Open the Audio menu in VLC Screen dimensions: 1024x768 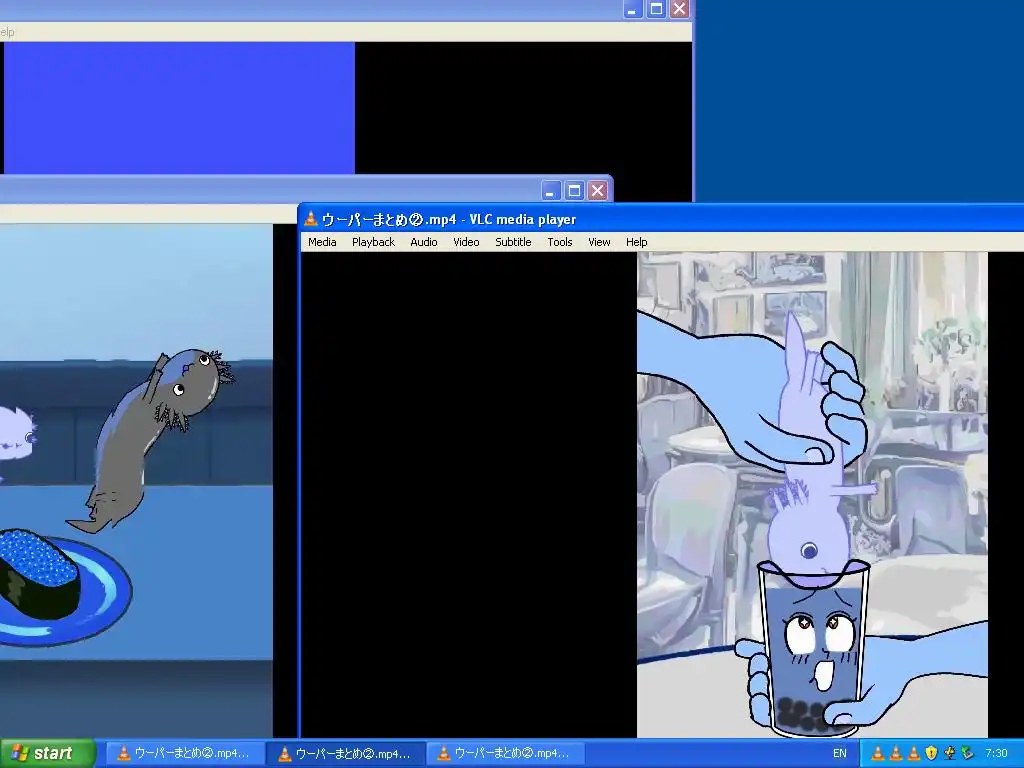point(424,242)
